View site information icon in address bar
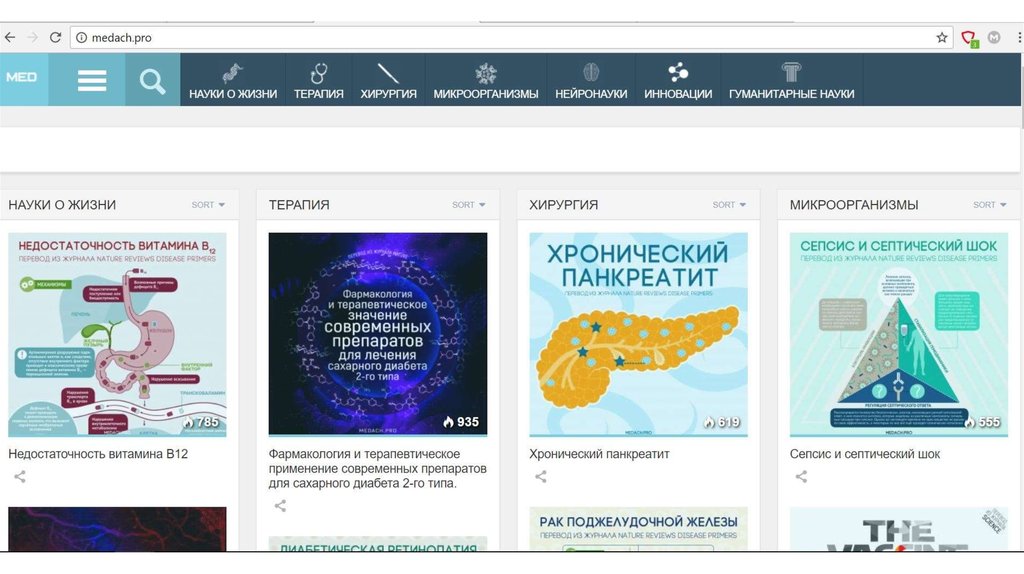This screenshot has height=574, width=1024. click(82, 38)
